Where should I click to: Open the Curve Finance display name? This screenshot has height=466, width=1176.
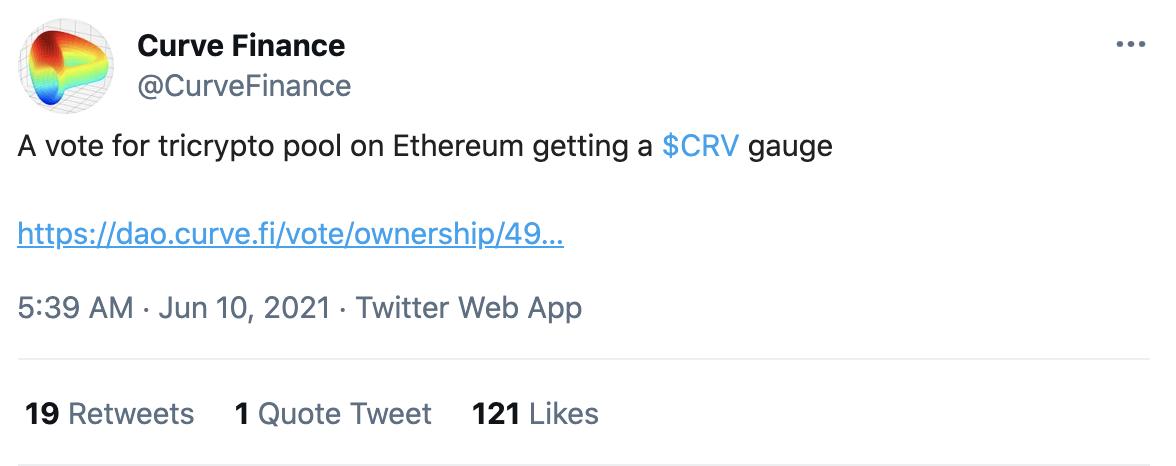241,45
